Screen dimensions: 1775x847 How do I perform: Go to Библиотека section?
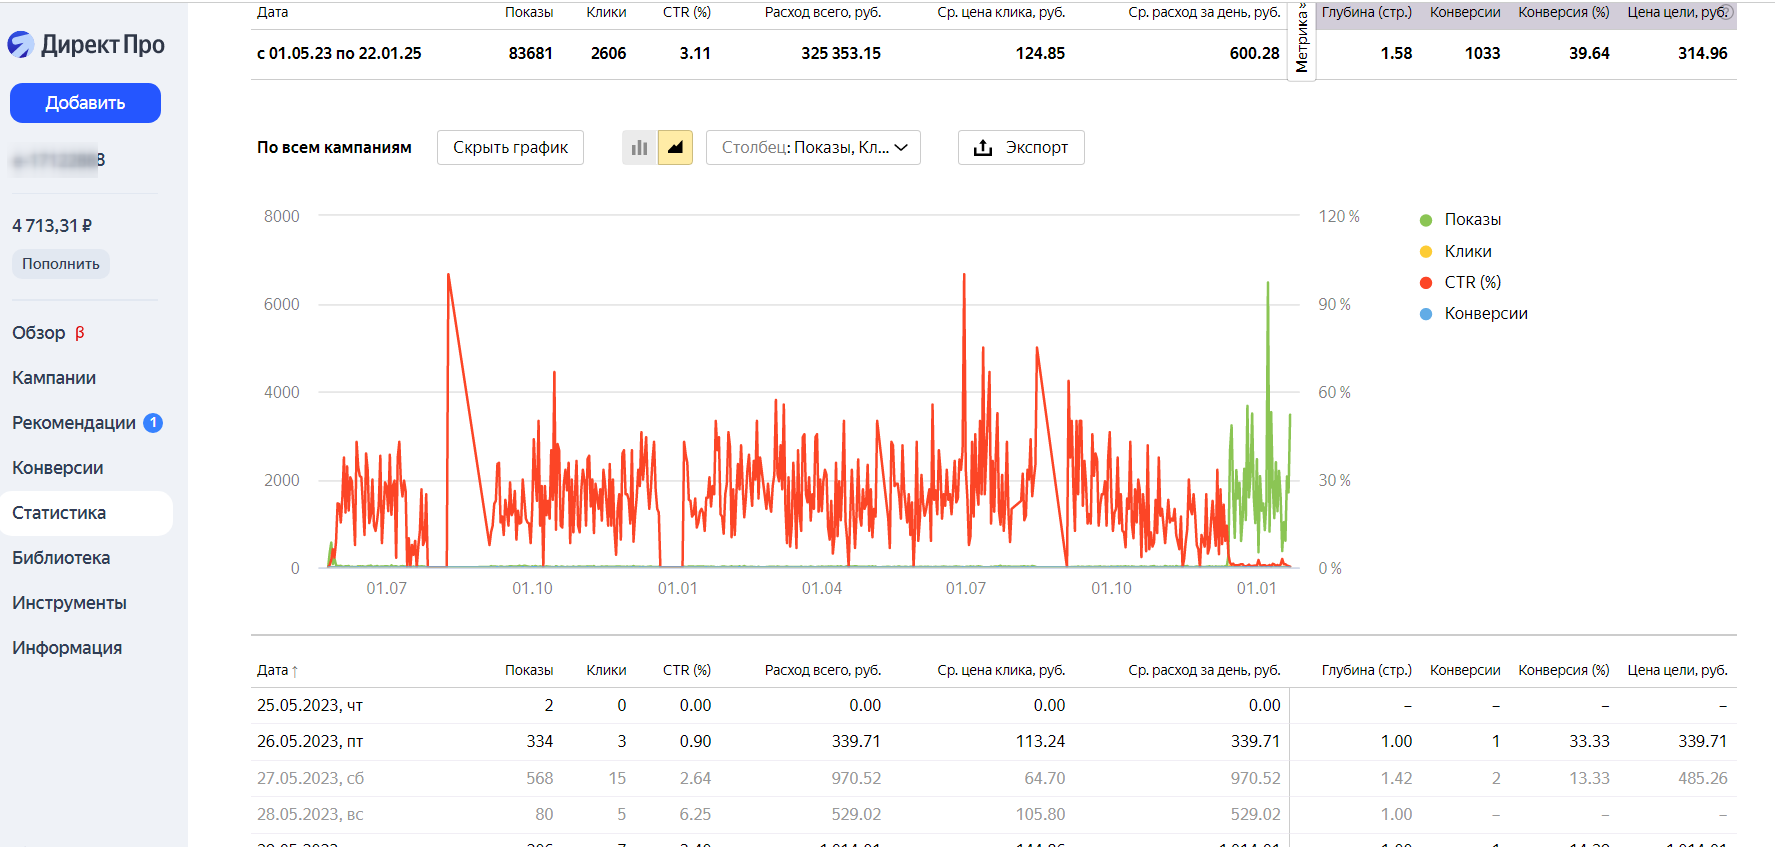click(61, 558)
